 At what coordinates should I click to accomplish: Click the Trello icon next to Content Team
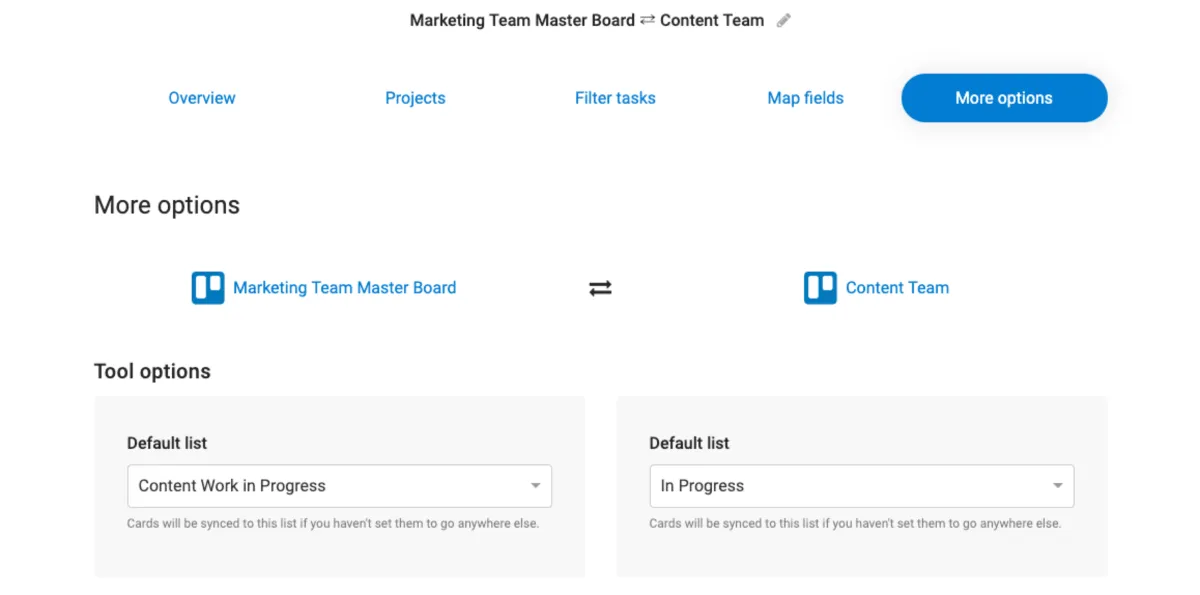click(x=820, y=288)
